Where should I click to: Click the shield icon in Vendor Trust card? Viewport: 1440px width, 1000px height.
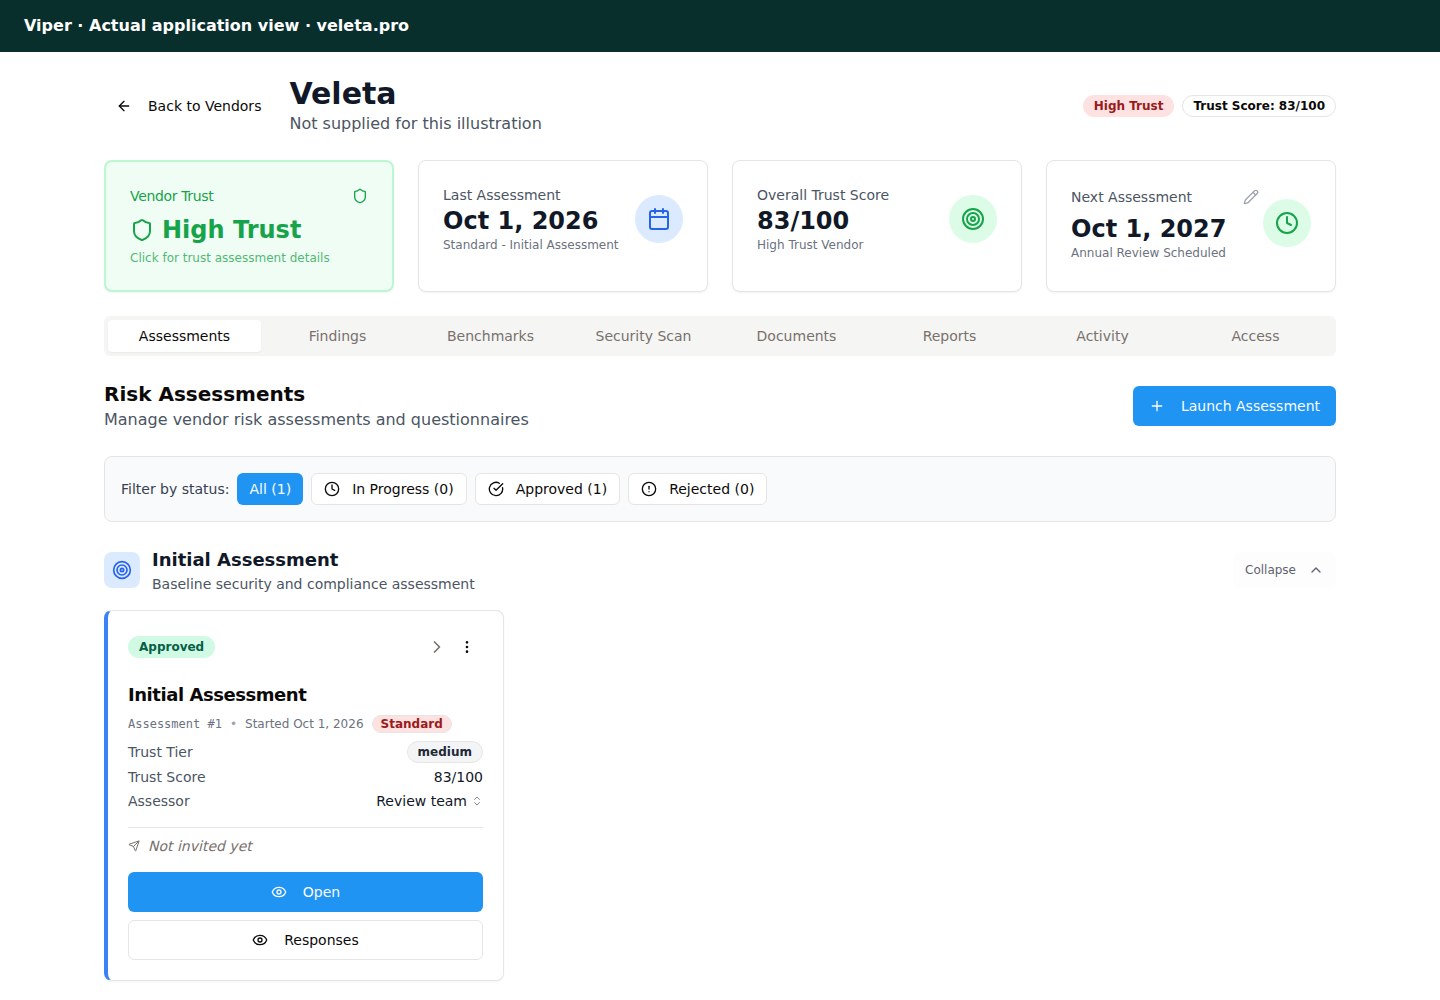coord(360,196)
